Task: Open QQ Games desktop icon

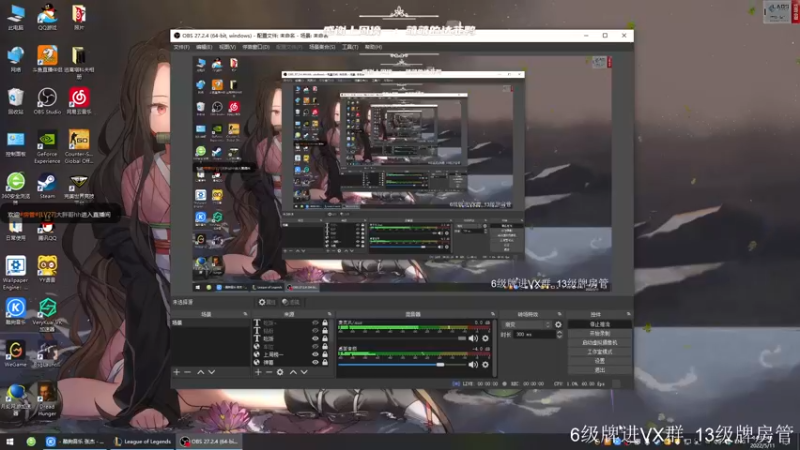Action: pos(47,17)
